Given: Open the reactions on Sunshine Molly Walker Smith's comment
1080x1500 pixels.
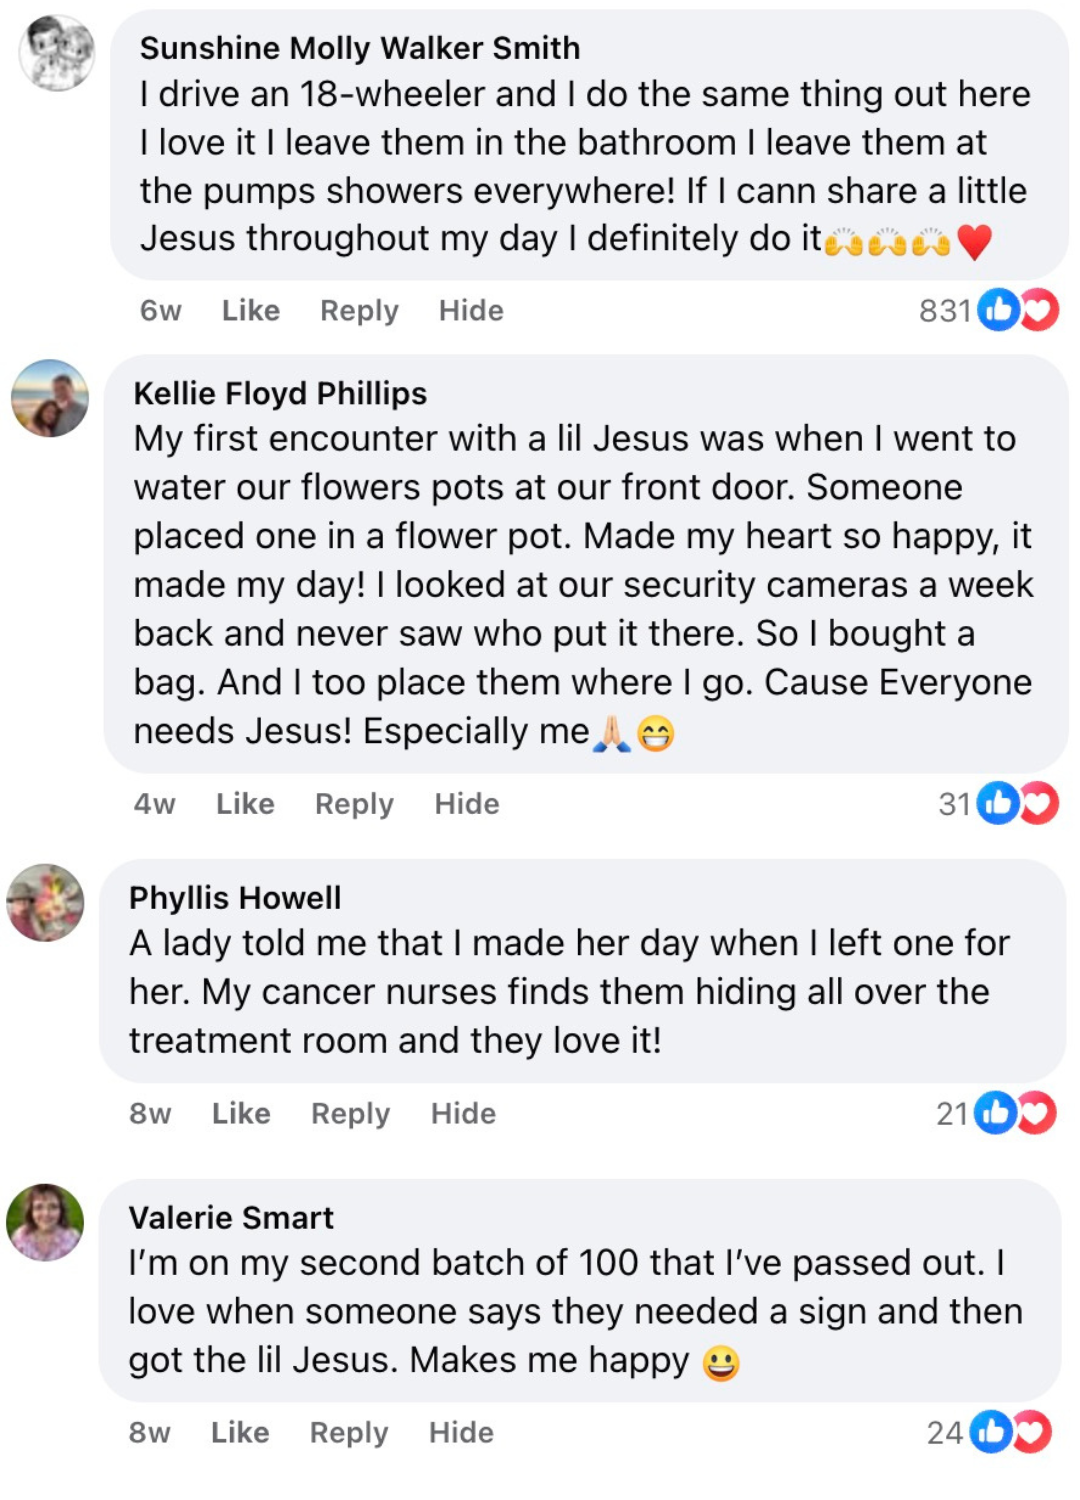Looking at the screenshot, I should tap(1017, 310).
